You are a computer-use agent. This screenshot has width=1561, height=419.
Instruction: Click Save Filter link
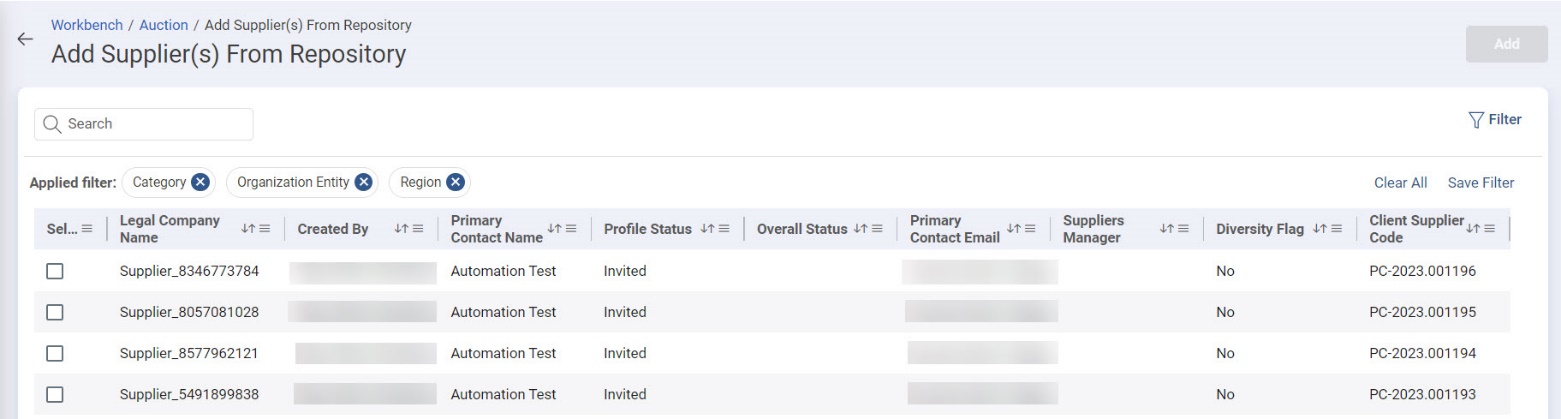(1480, 183)
